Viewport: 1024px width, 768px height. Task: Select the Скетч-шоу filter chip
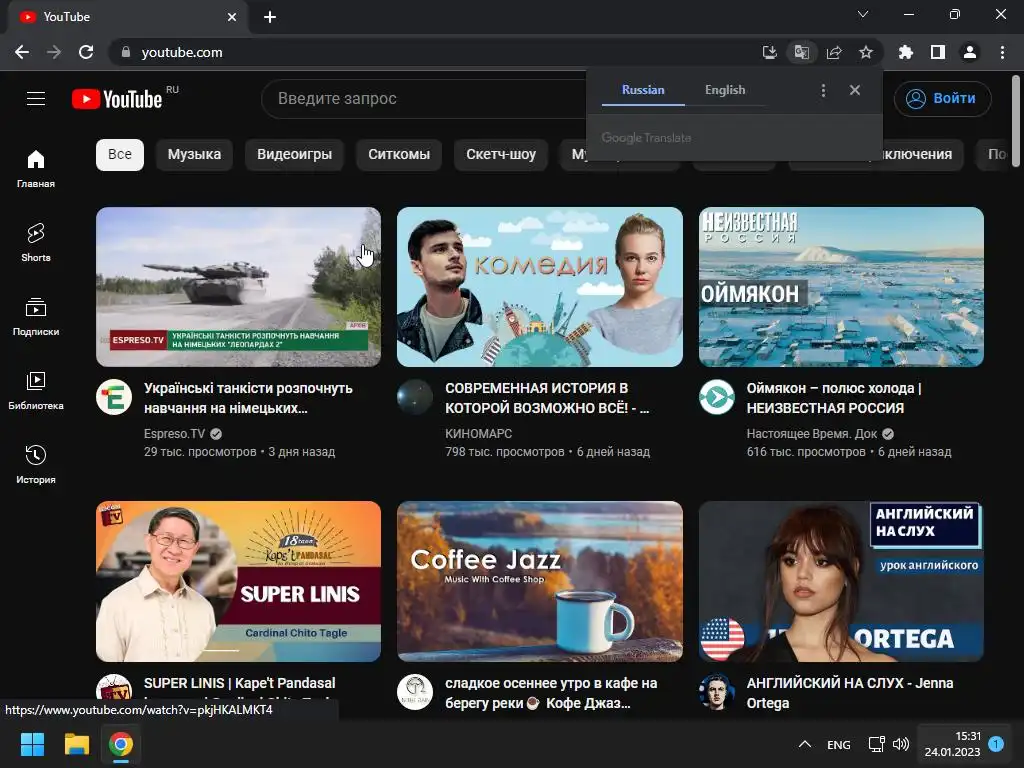click(501, 155)
